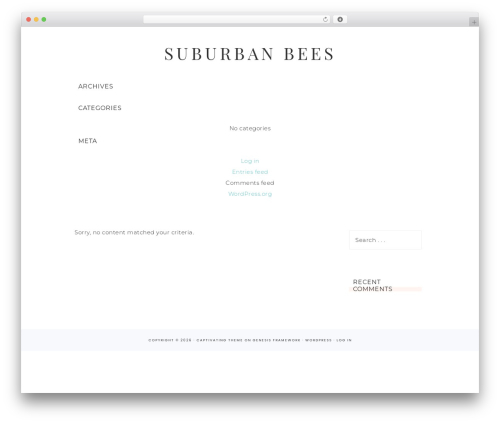Open the Comments feed link
500x423 pixels.
click(x=250, y=183)
